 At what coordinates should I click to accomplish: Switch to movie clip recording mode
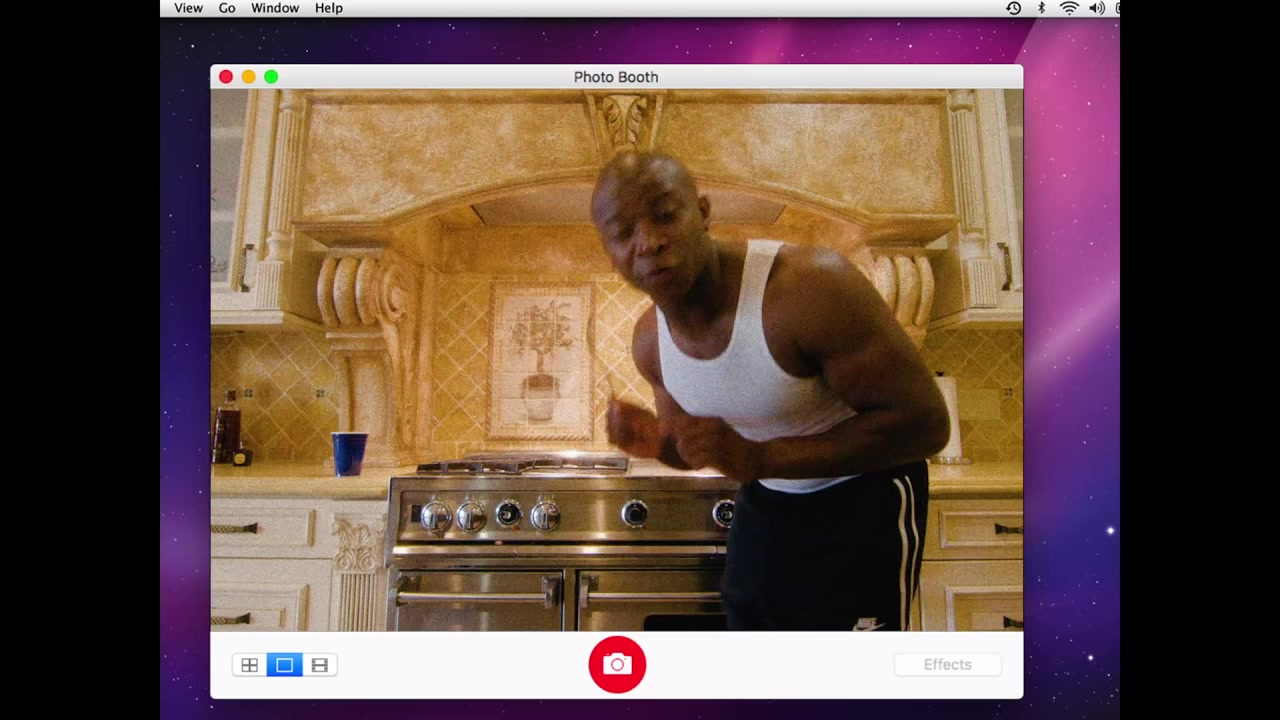click(x=320, y=665)
